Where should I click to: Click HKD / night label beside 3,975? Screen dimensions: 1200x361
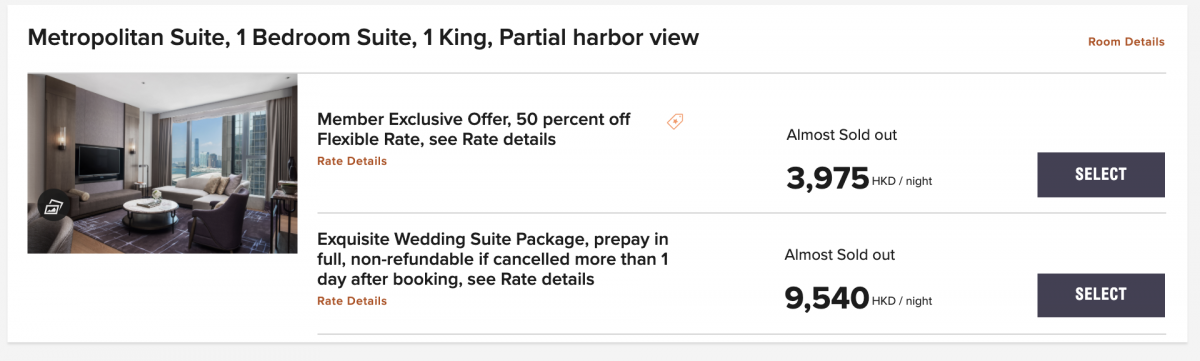[x=903, y=182]
